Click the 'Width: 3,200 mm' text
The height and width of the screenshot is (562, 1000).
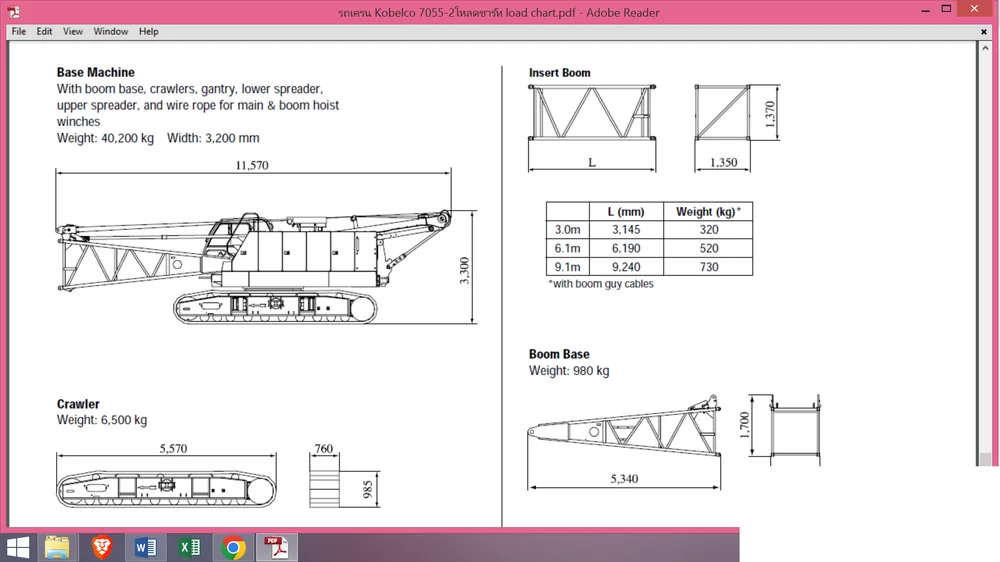[x=213, y=138]
